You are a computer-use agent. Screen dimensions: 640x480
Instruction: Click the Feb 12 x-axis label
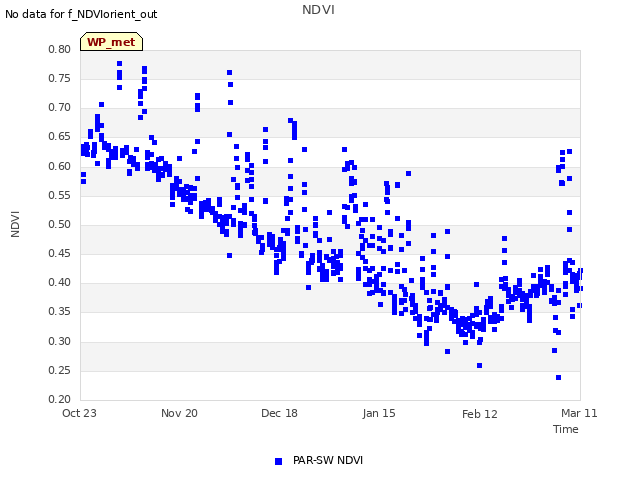480,414
